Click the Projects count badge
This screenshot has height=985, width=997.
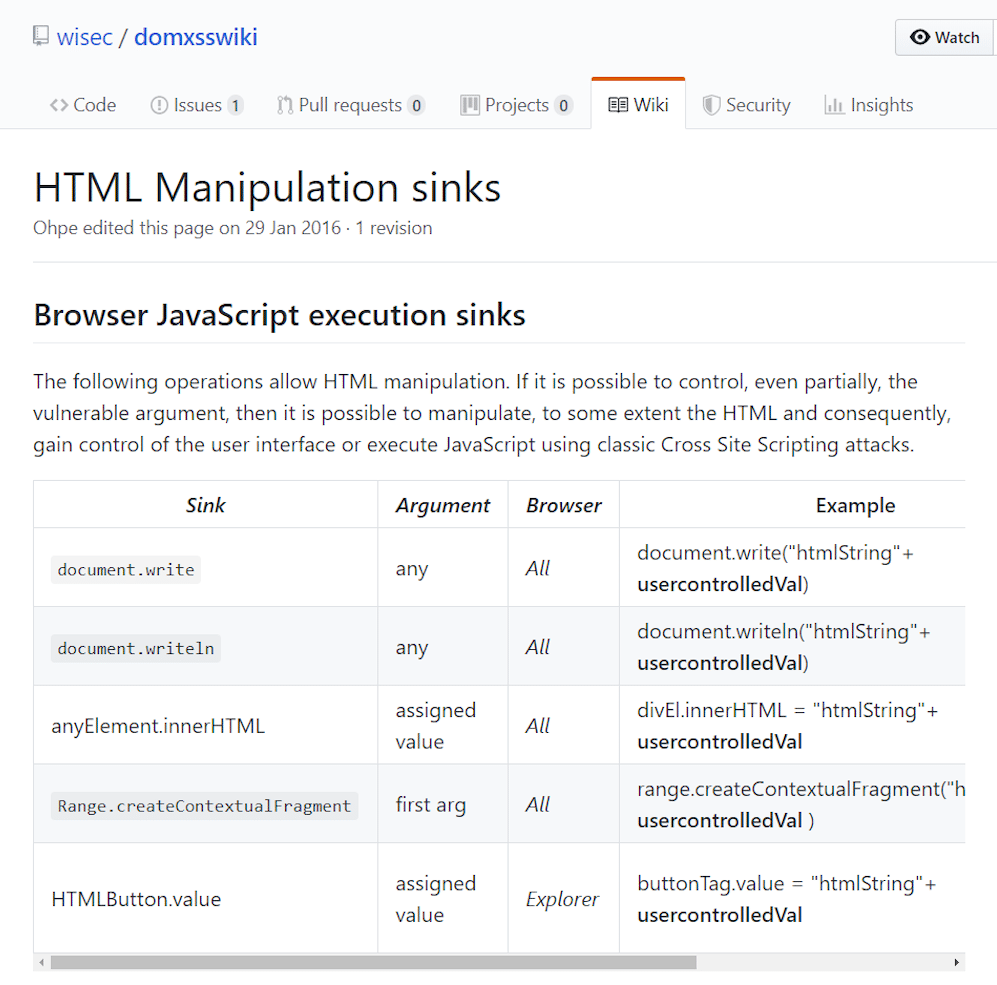coord(563,106)
